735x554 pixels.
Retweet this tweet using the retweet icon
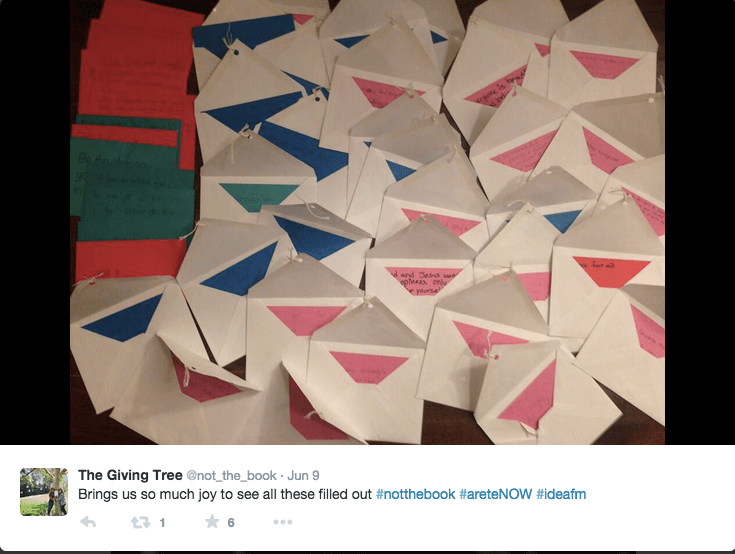tap(140, 522)
